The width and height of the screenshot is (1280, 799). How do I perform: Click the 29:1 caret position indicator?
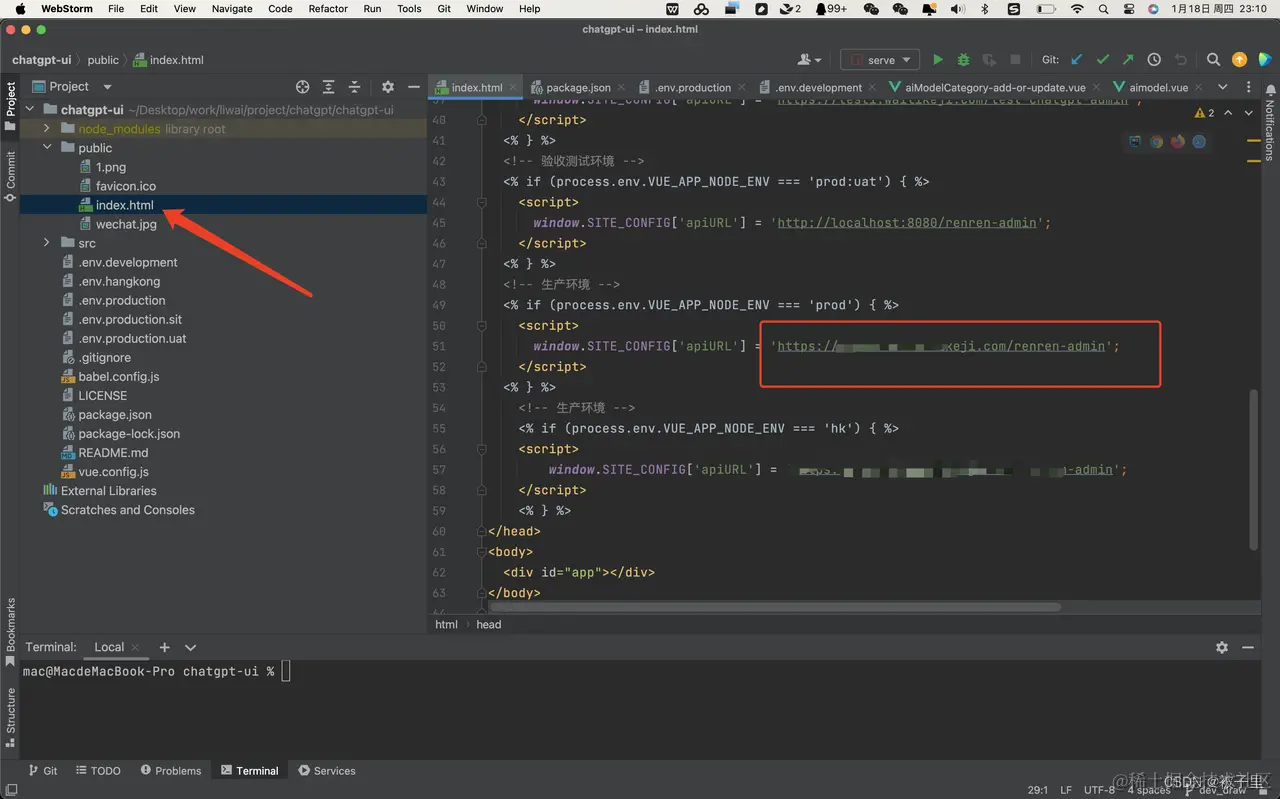(1038, 790)
